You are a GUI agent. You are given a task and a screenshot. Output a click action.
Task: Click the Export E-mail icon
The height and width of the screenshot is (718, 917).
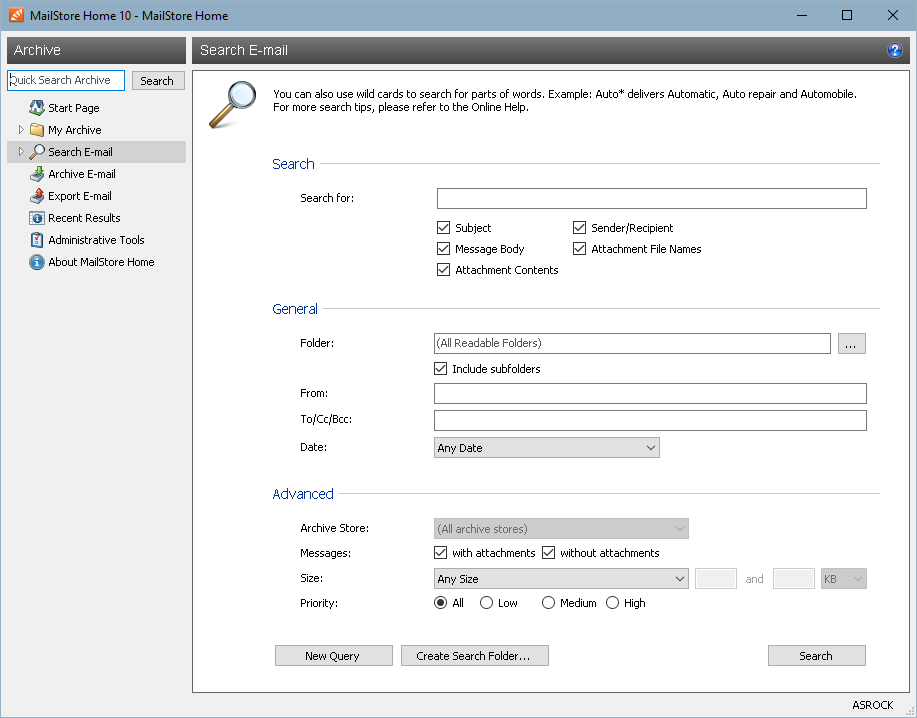pyautogui.click(x=37, y=196)
